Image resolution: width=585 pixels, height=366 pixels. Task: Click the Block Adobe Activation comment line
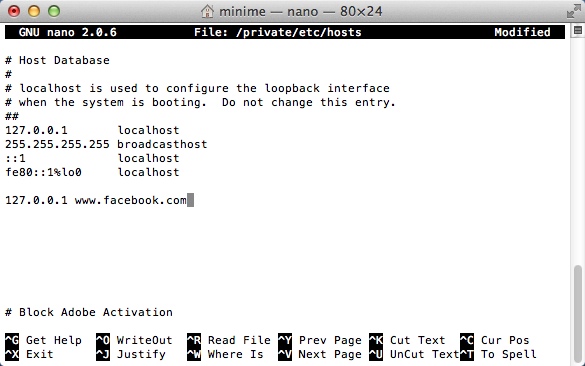pos(89,312)
